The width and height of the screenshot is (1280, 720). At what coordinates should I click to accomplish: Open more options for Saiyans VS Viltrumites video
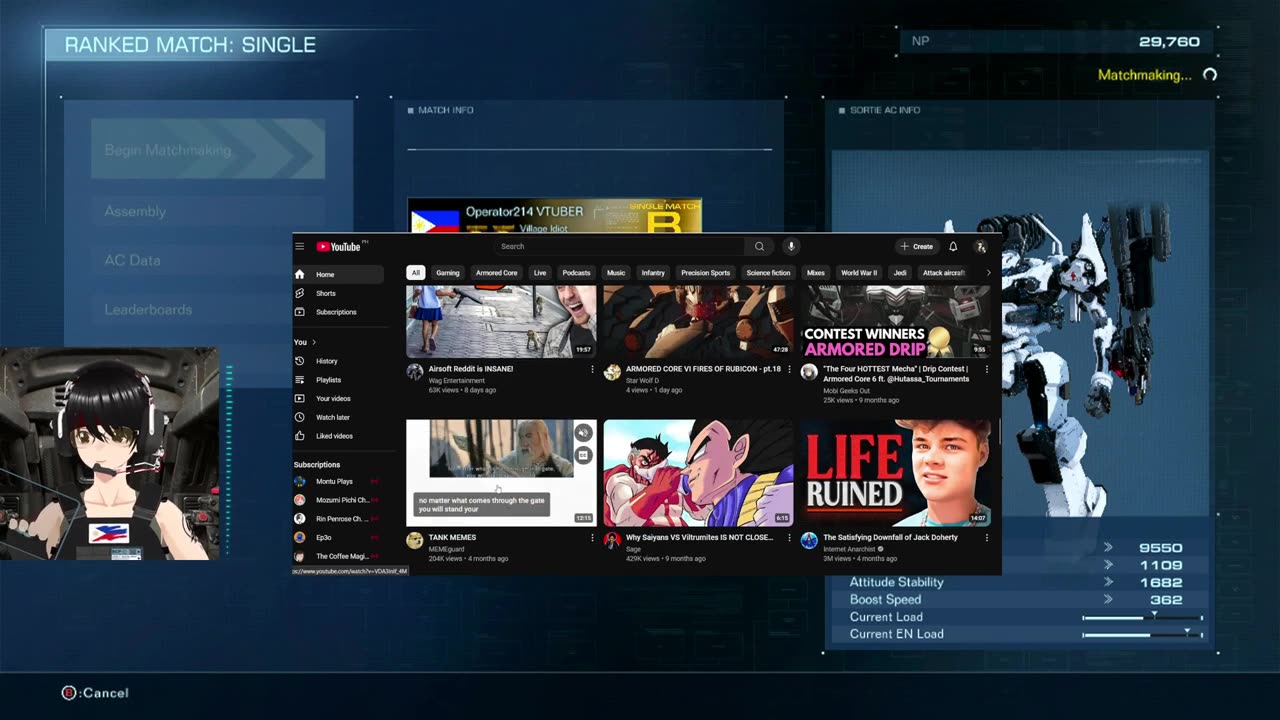tap(789, 537)
